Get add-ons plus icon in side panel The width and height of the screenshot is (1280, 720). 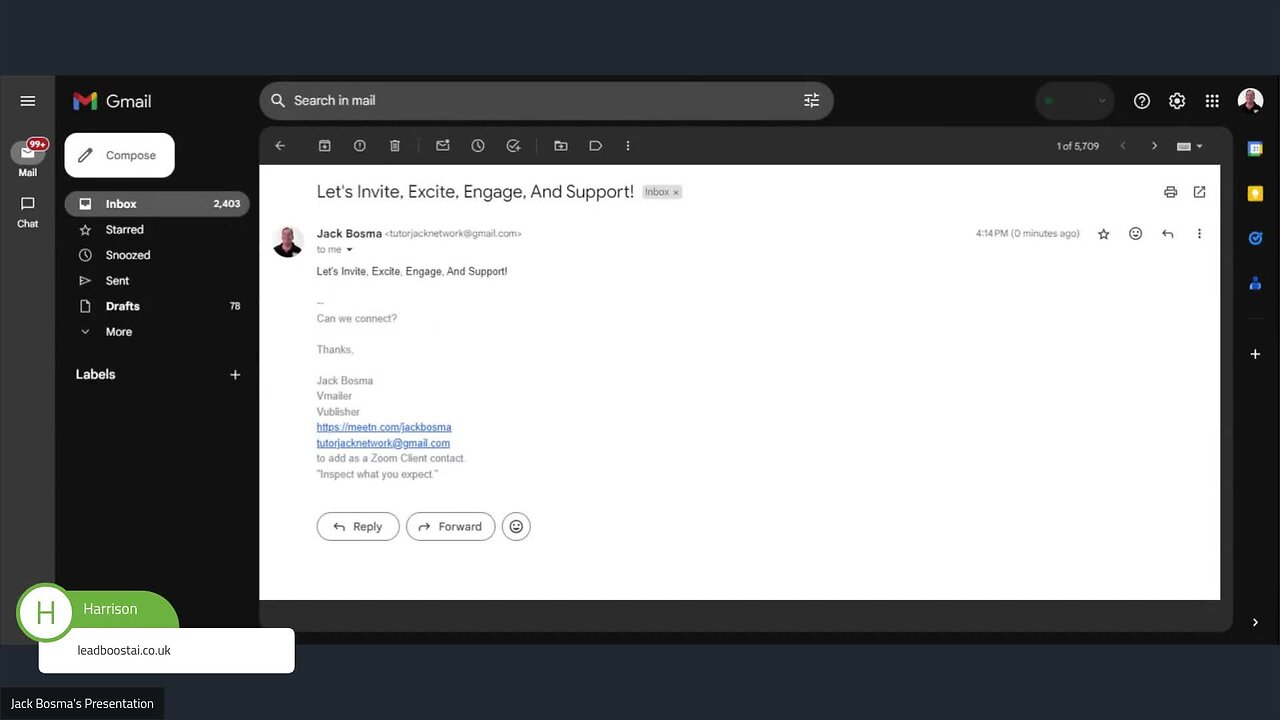1255,354
